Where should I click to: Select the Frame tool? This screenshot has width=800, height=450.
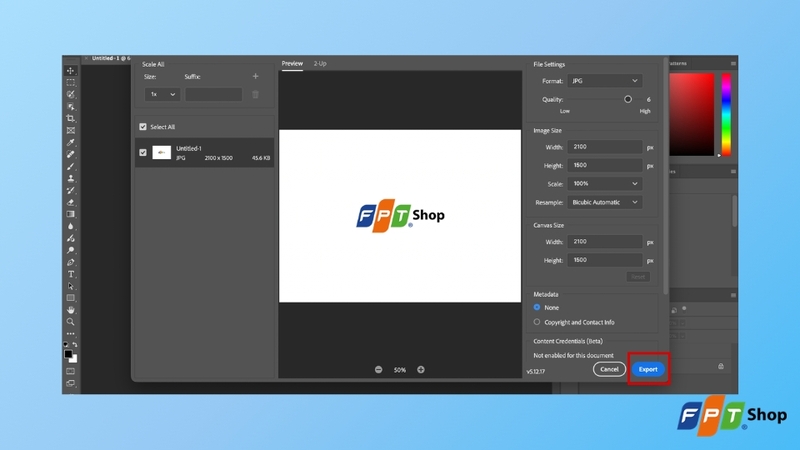coord(70,131)
